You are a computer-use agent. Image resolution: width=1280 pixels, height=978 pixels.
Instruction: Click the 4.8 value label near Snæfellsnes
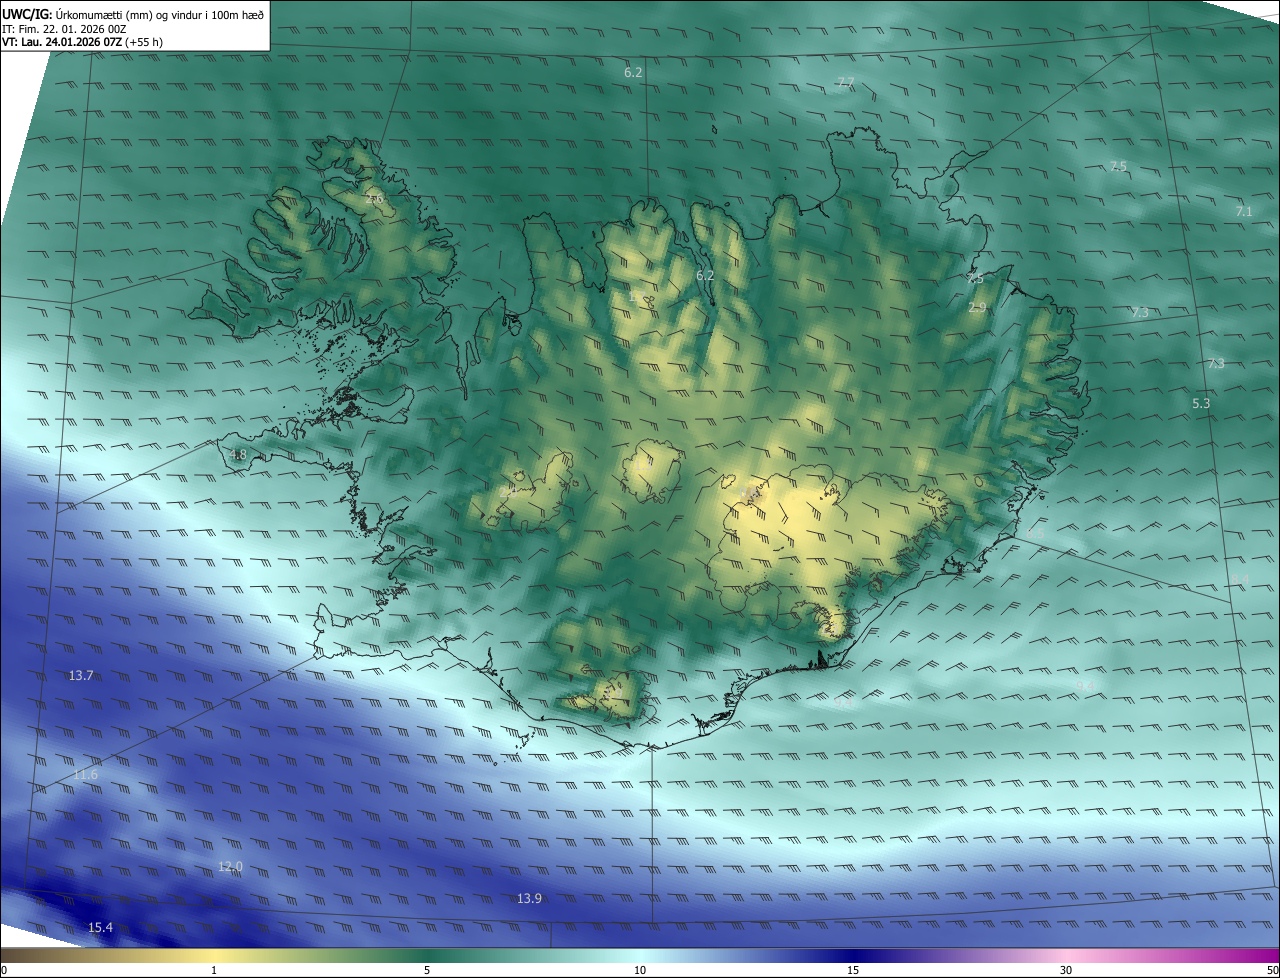coord(238,455)
